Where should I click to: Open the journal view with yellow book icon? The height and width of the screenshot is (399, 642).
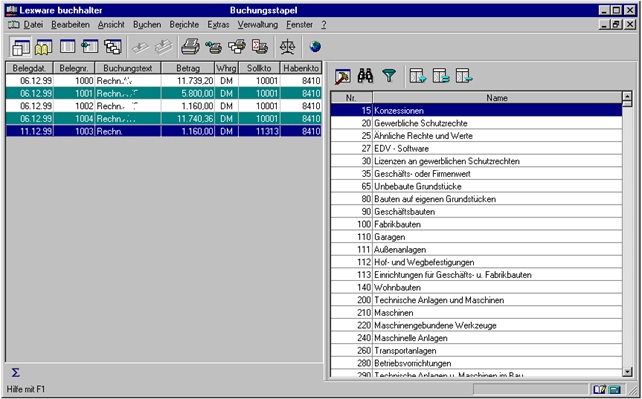pos(43,47)
